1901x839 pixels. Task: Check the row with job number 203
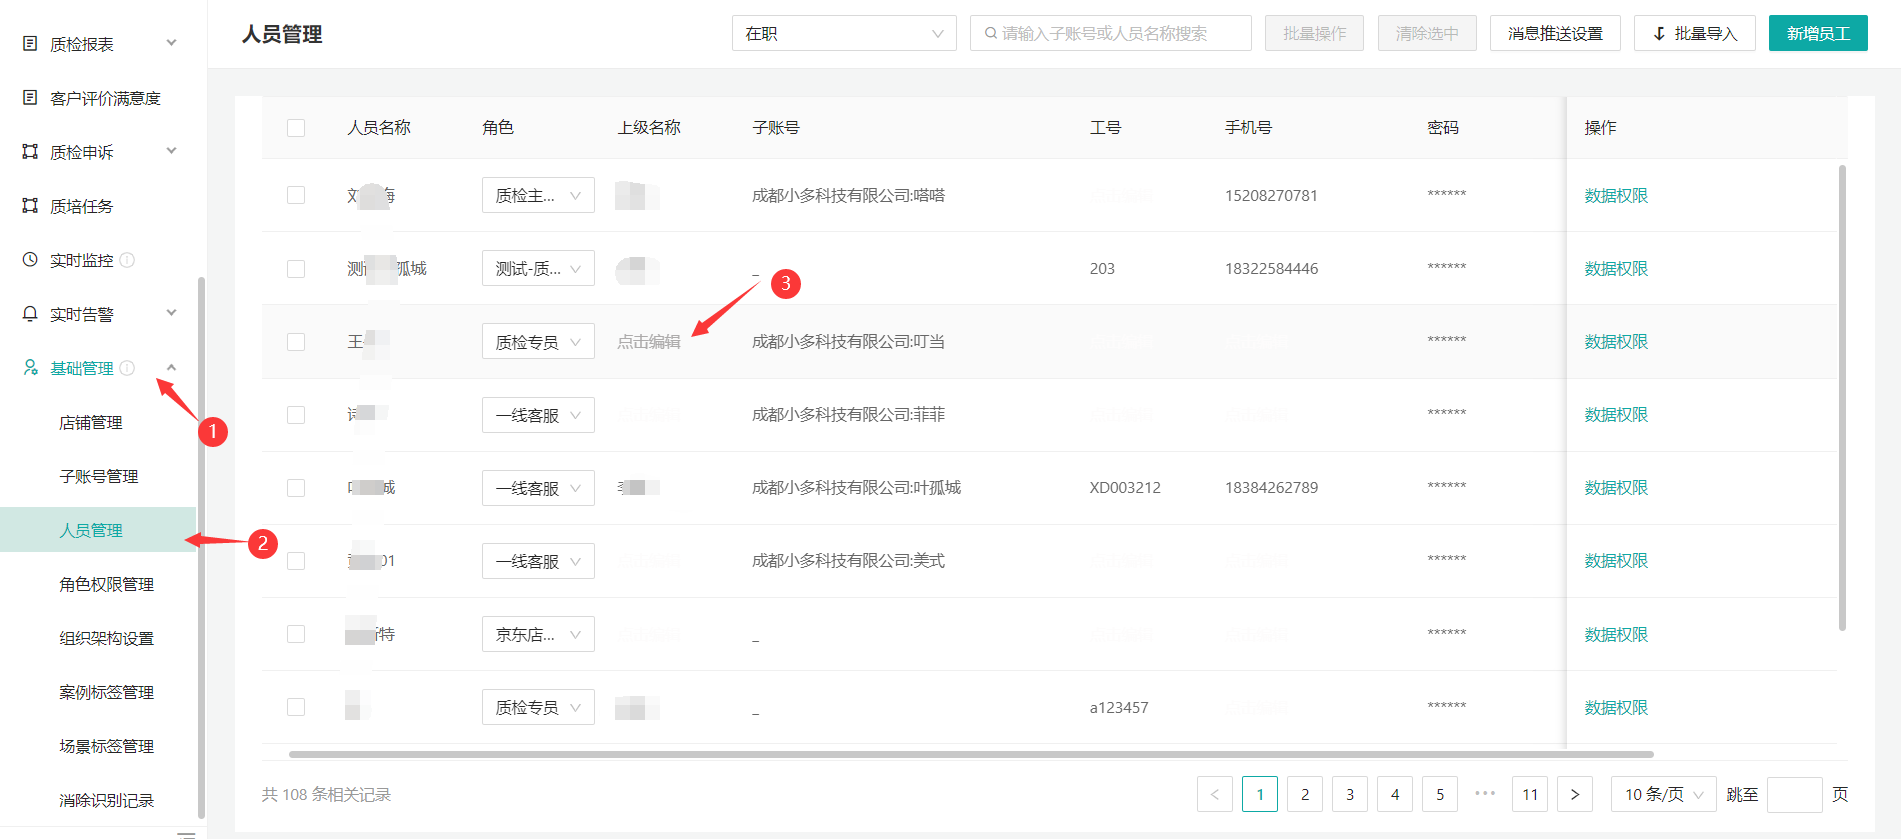(296, 269)
